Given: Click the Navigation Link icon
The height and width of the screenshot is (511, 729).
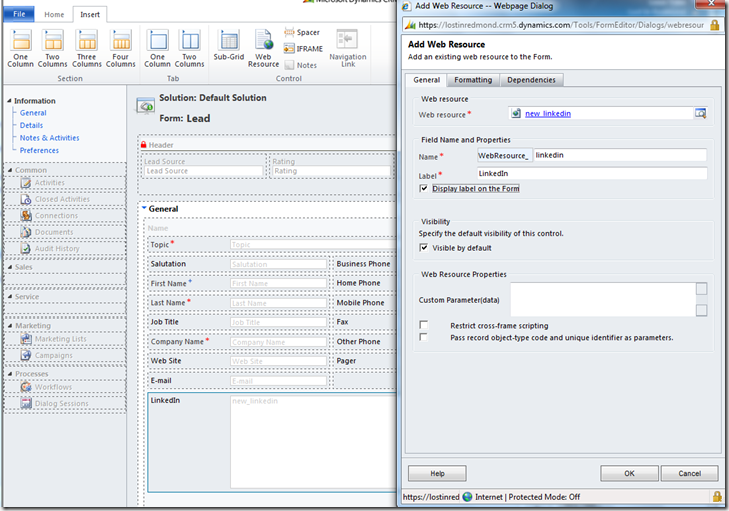Looking at the screenshot, I should point(347,40).
